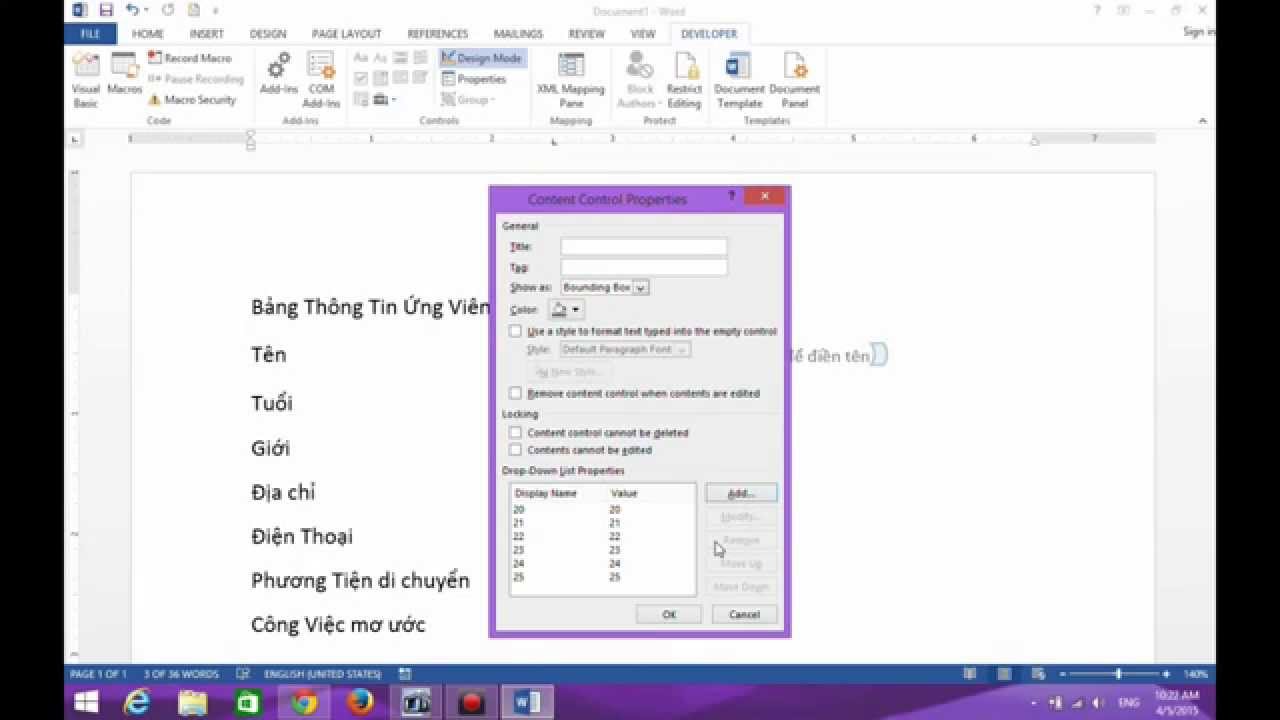Switch to the PAGE LAYOUT tab
Viewport: 1280px width, 720px height.
coord(346,34)
